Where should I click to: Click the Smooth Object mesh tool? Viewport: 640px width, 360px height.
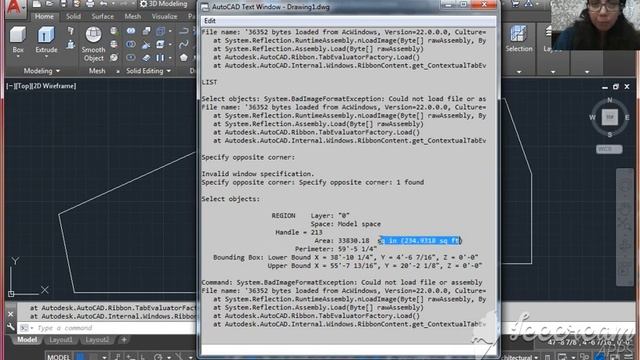[93, 44]
